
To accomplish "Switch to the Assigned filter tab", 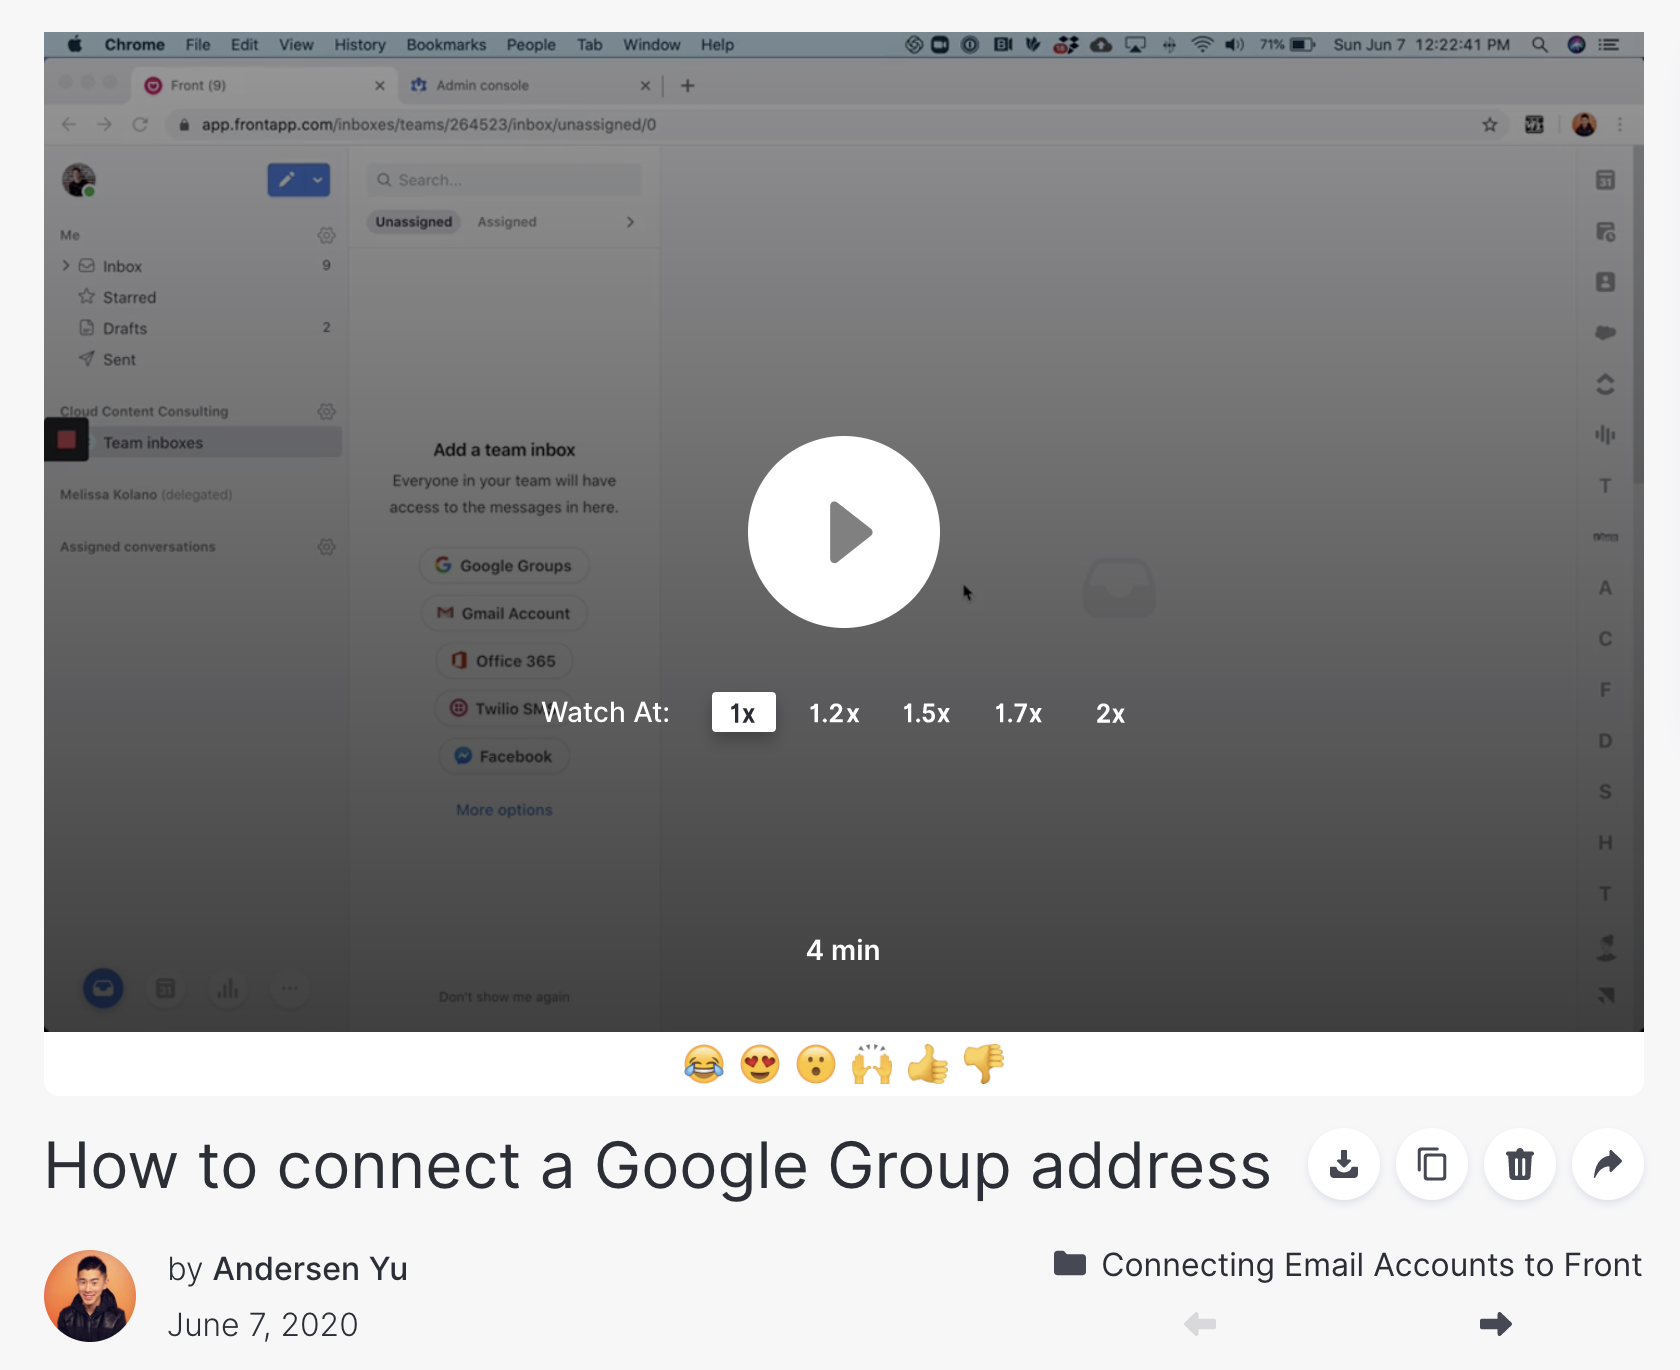I will click(507, 222).
